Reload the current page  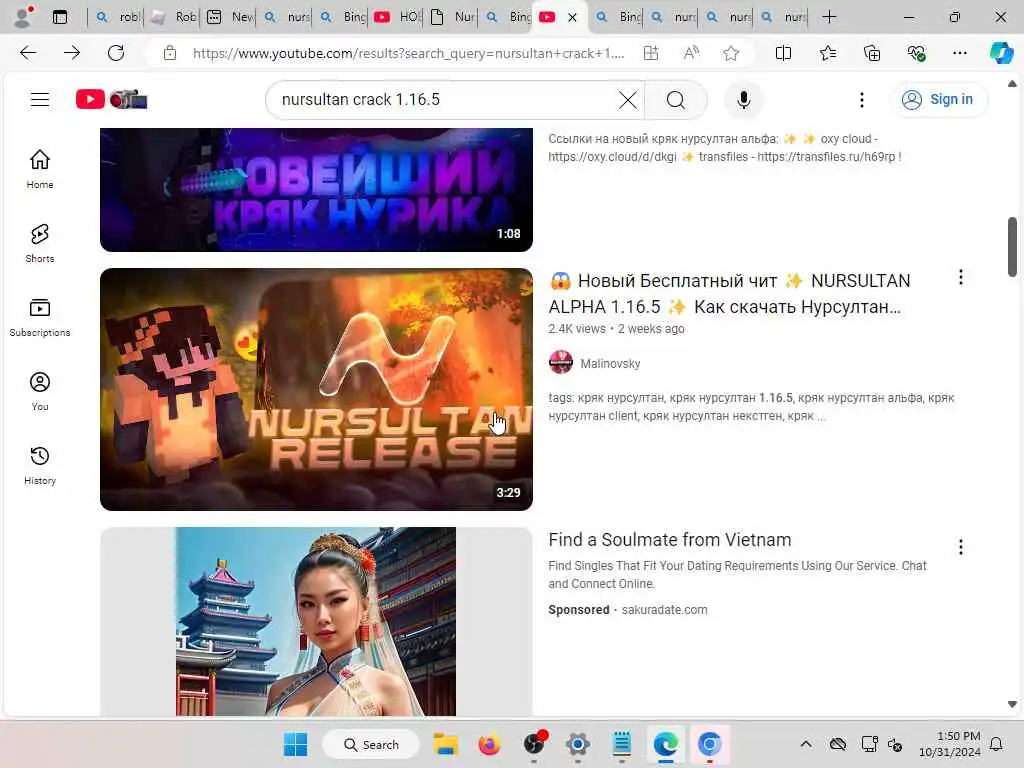[x=116, y=53]
